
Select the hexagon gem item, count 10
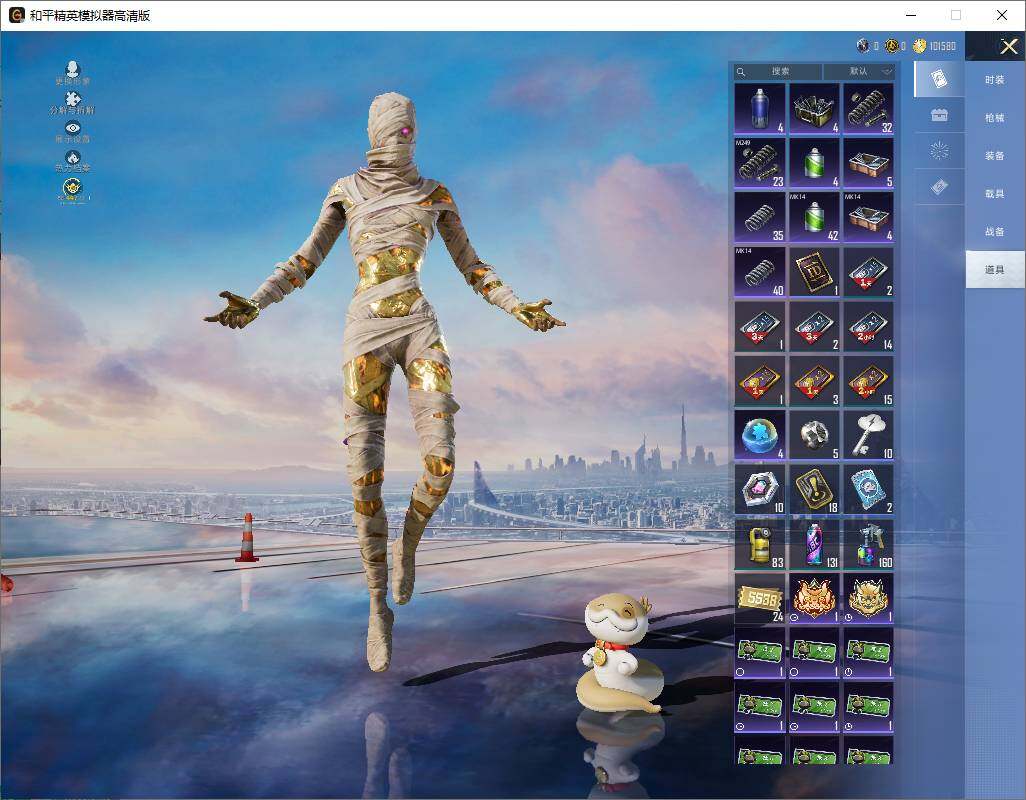coord(760,489)
